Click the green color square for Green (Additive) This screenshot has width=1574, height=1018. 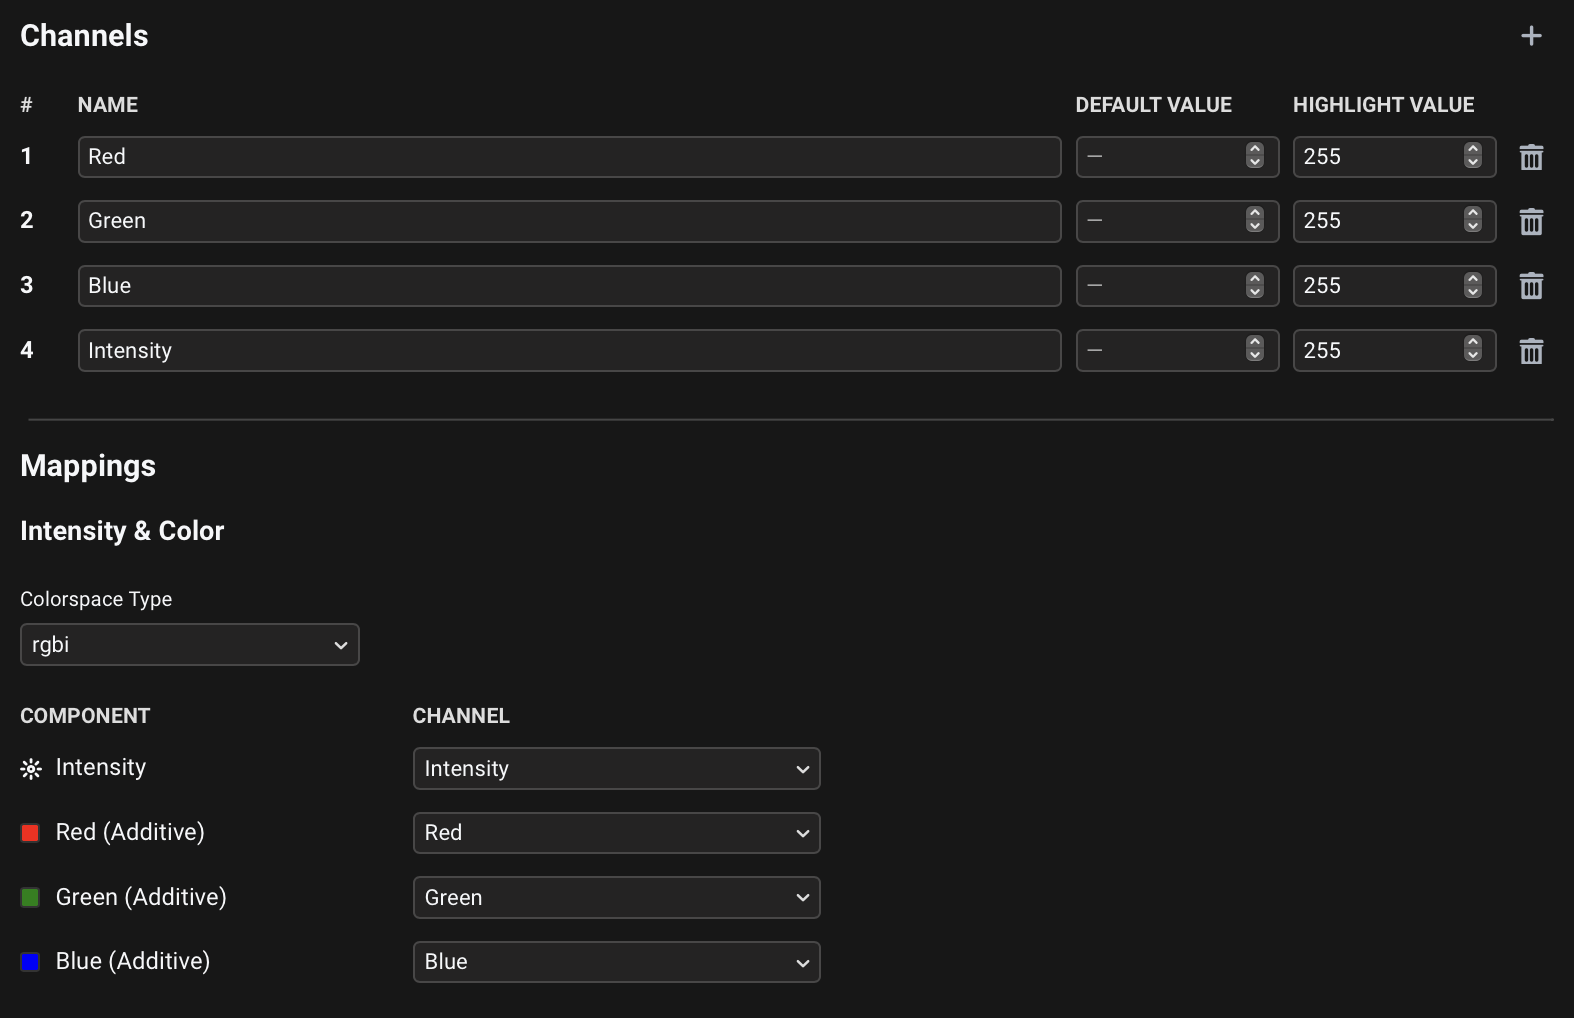click(30, 898)
